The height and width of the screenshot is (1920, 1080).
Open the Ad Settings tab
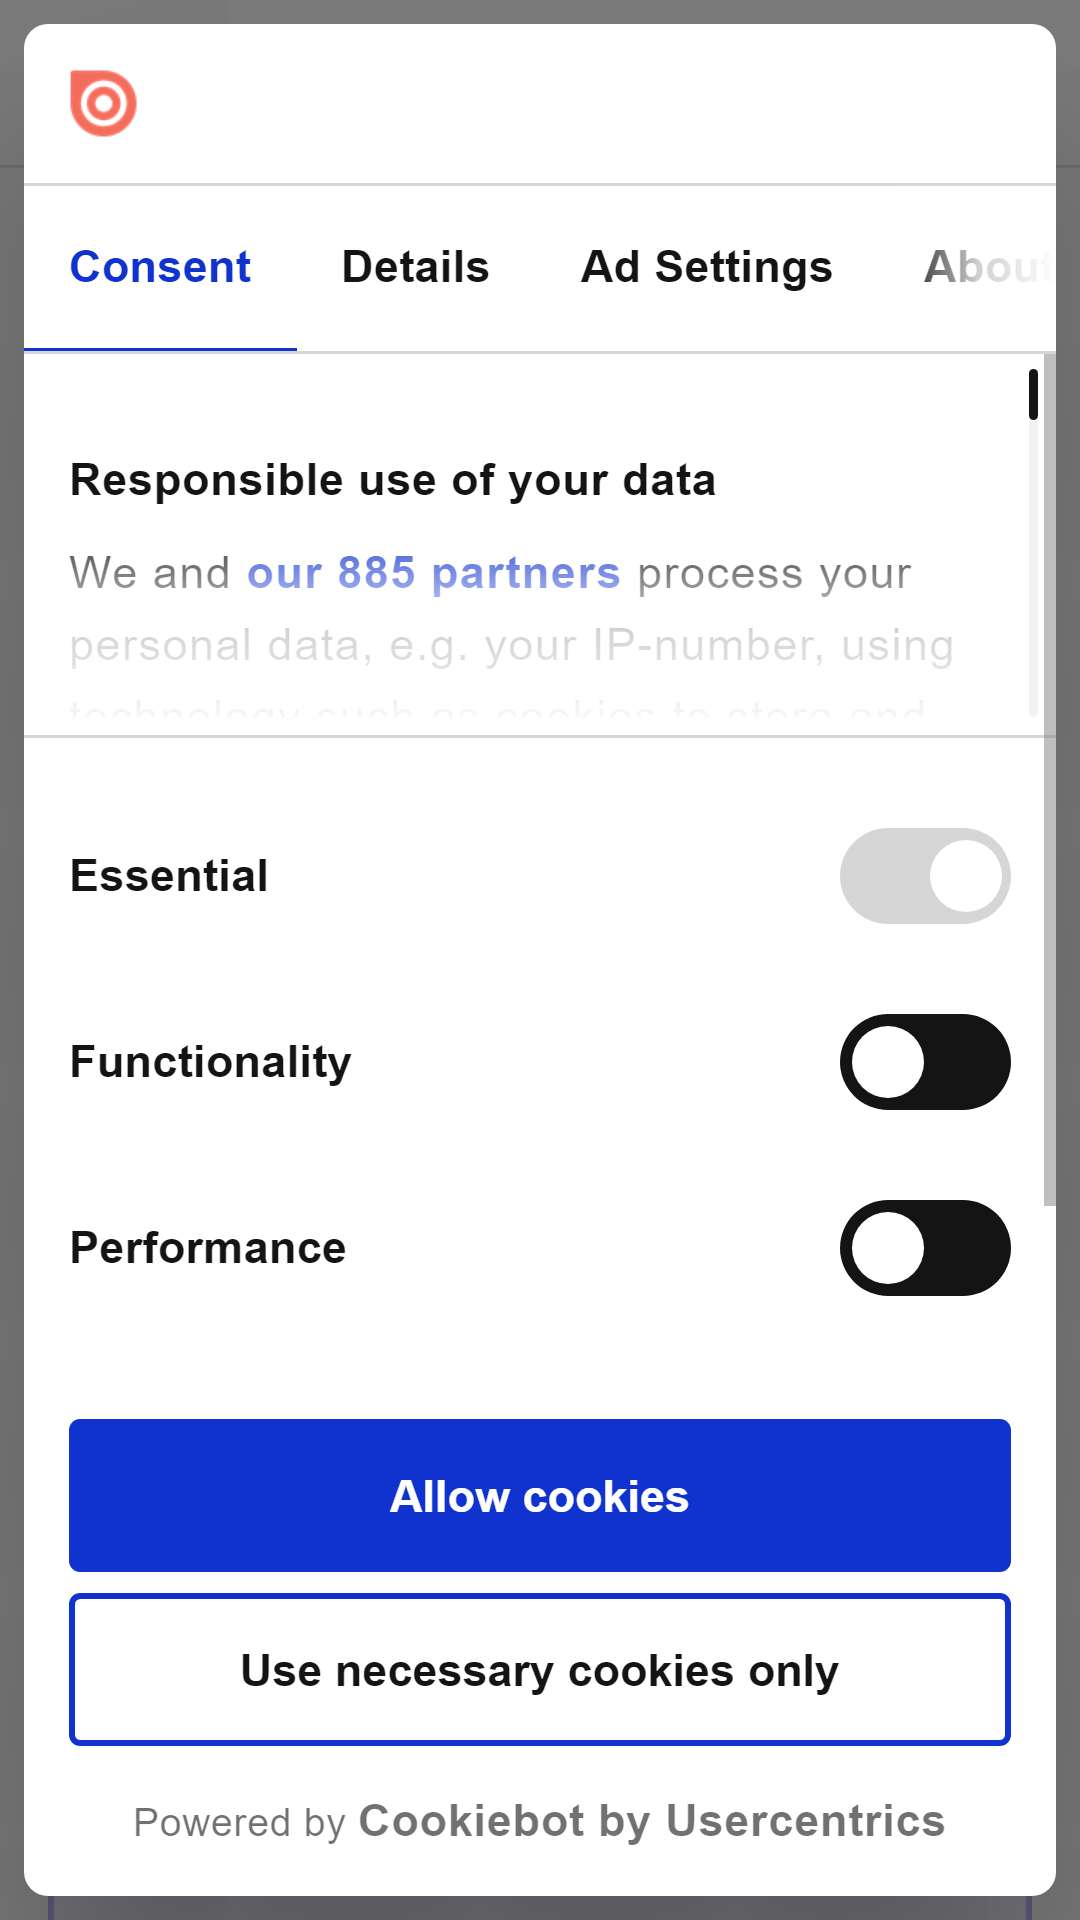click(x=706, y=267)
